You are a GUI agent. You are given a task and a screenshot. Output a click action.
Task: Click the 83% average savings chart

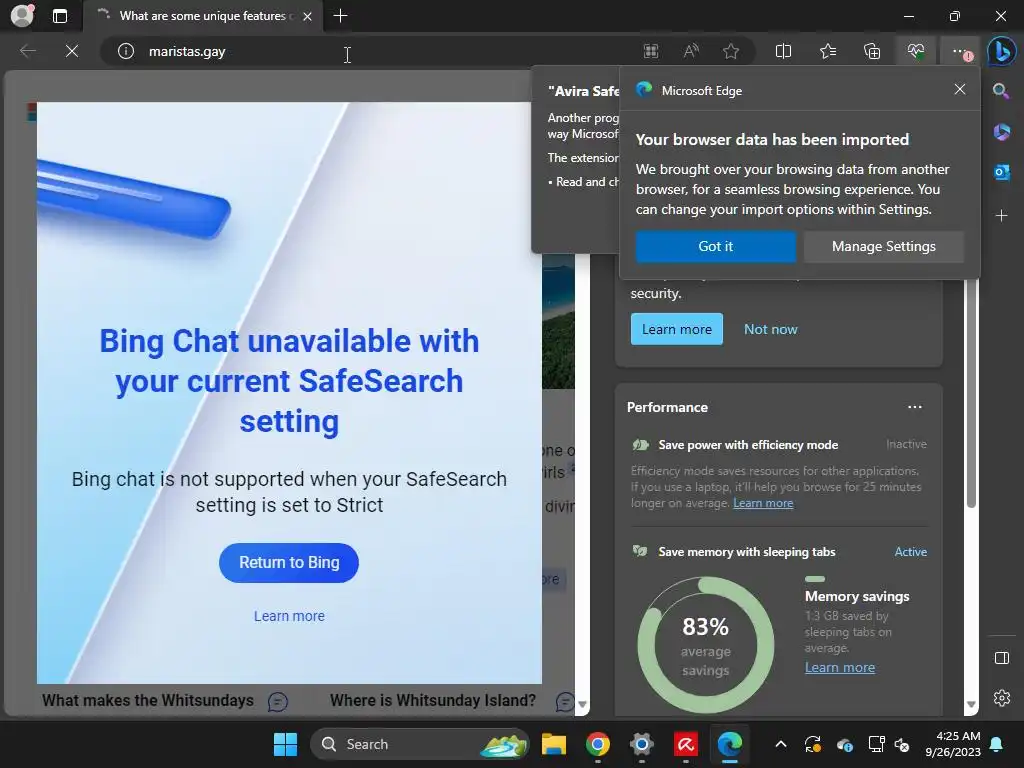(705, 645)
